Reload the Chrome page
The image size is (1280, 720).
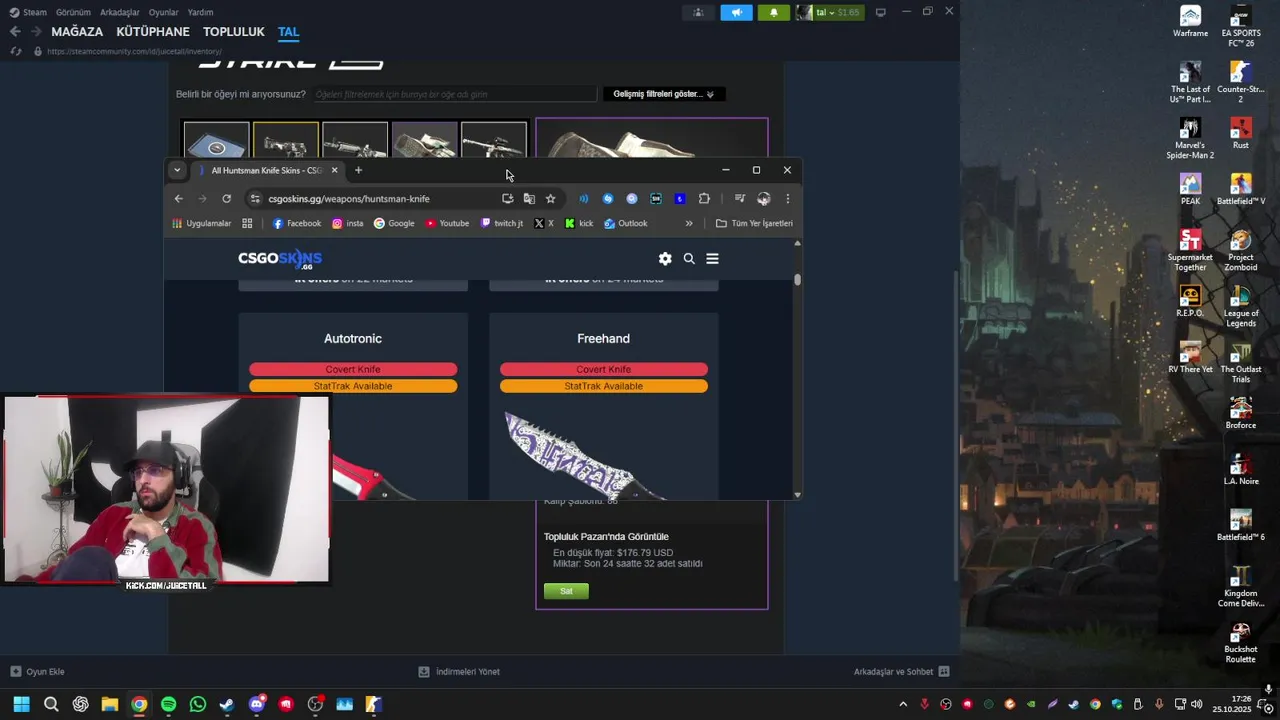(x=227, y=198)
